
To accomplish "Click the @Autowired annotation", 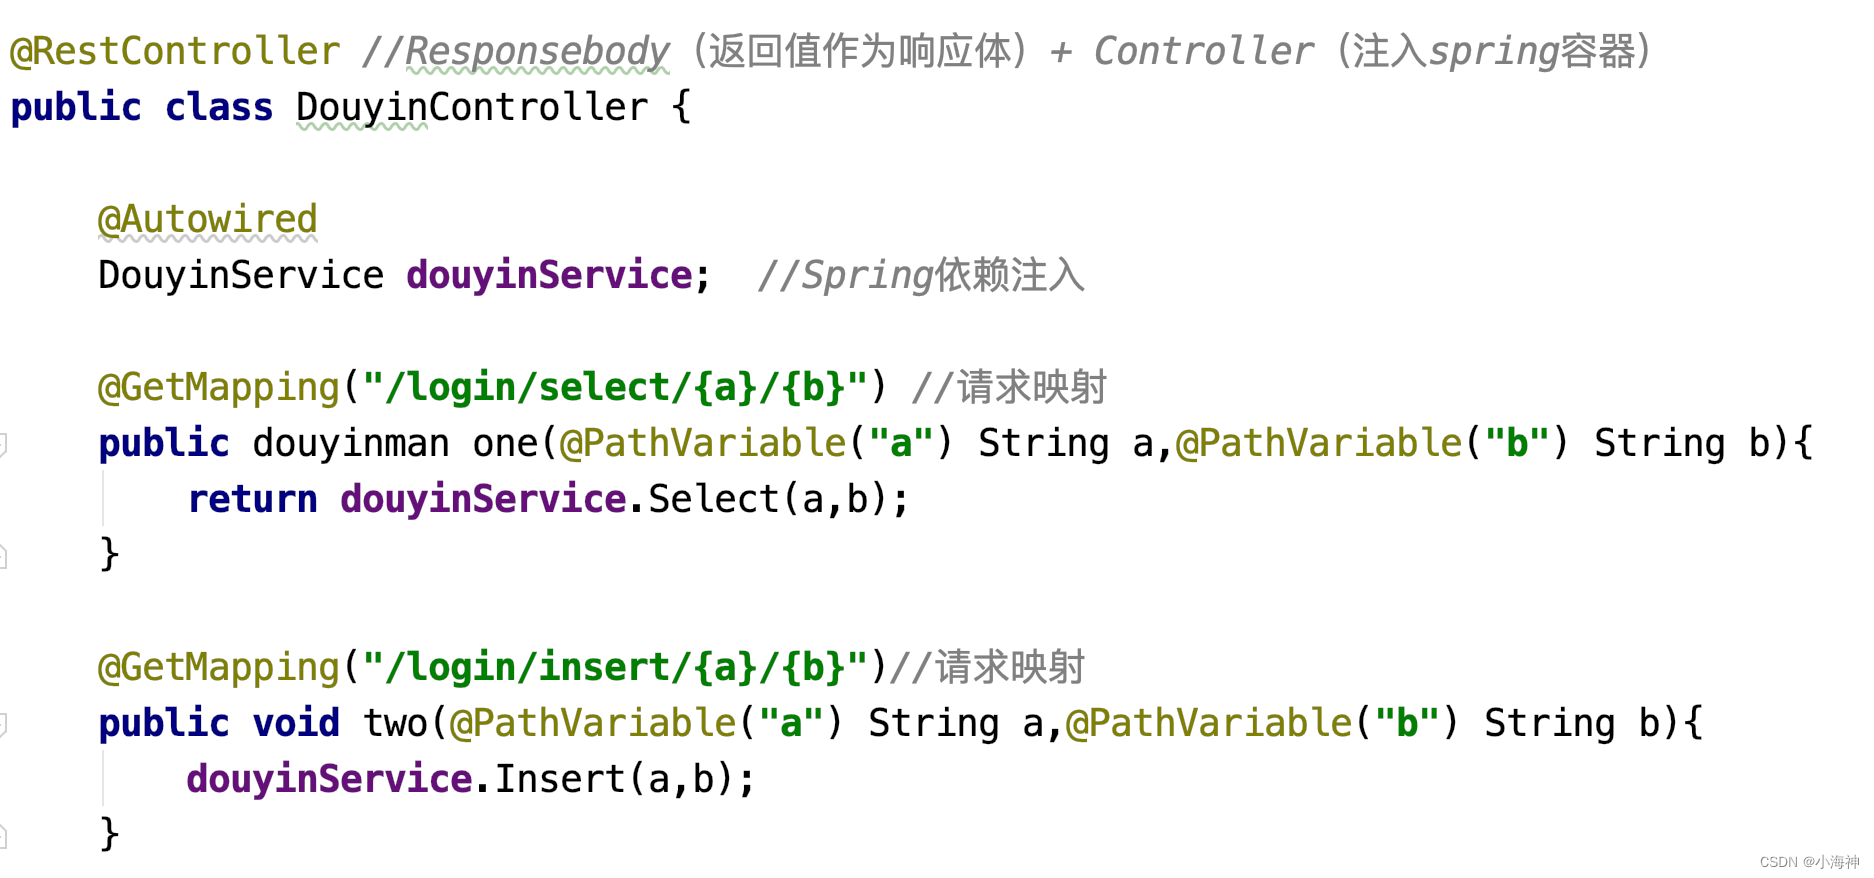I will tap(208, 219).
